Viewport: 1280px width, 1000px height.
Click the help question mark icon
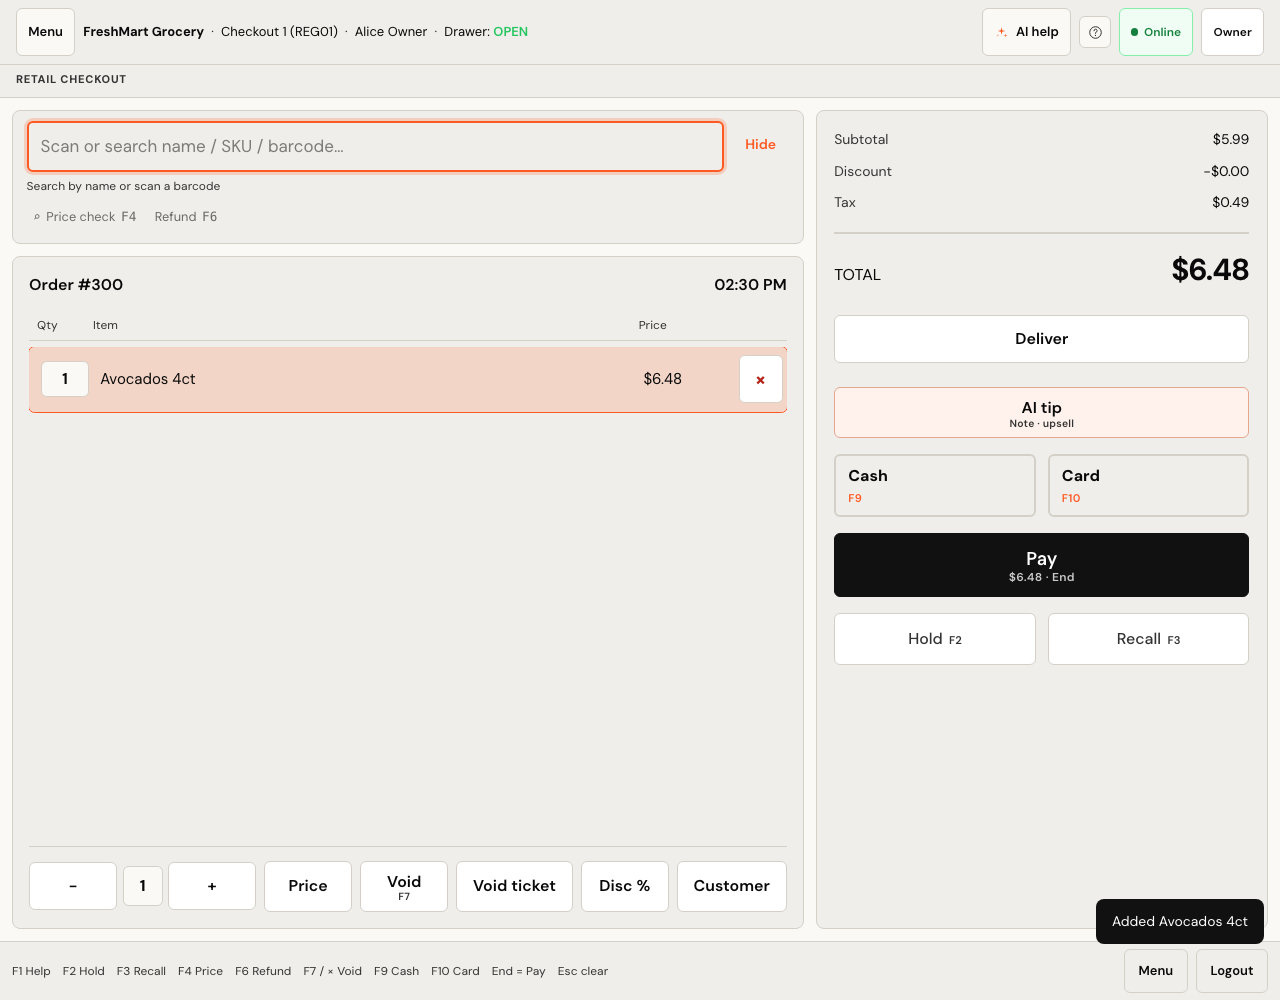click(1095, 32)
